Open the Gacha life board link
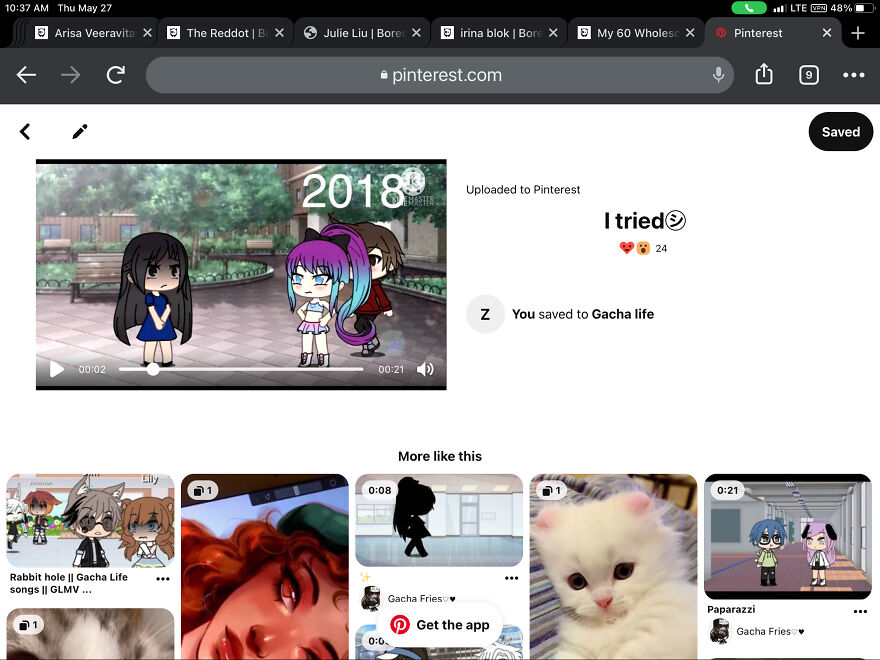Screen dimensions: 880x660 pyautogui.click(x=622, y=314)
